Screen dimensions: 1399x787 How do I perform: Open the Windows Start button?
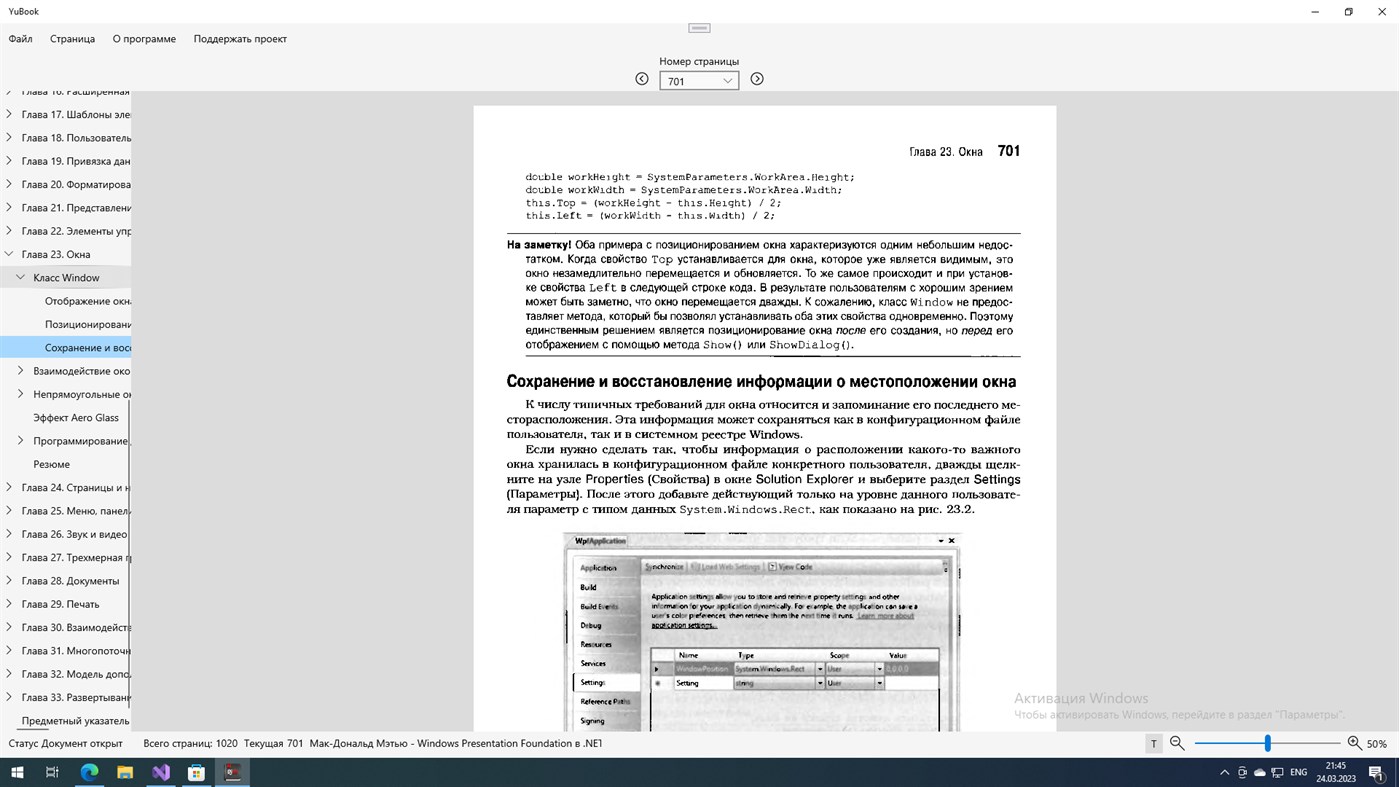(17, 772)
